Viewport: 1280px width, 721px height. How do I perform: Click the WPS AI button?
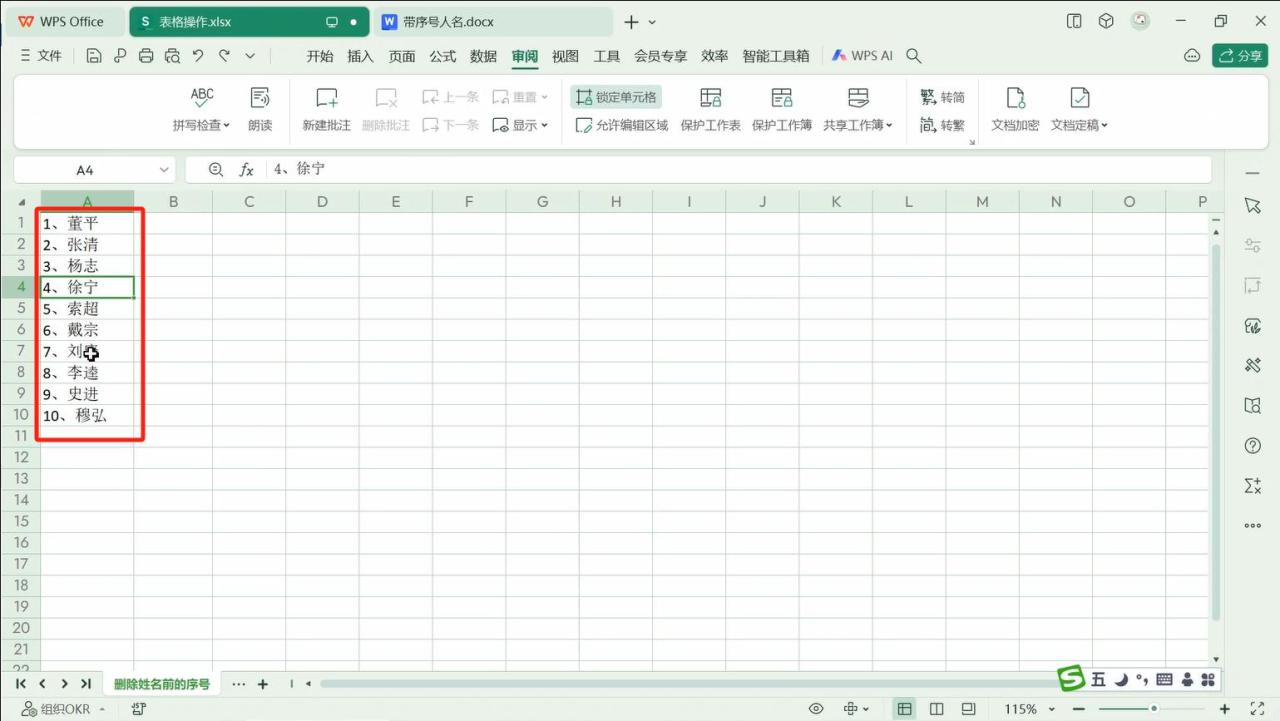coord(862,56)
